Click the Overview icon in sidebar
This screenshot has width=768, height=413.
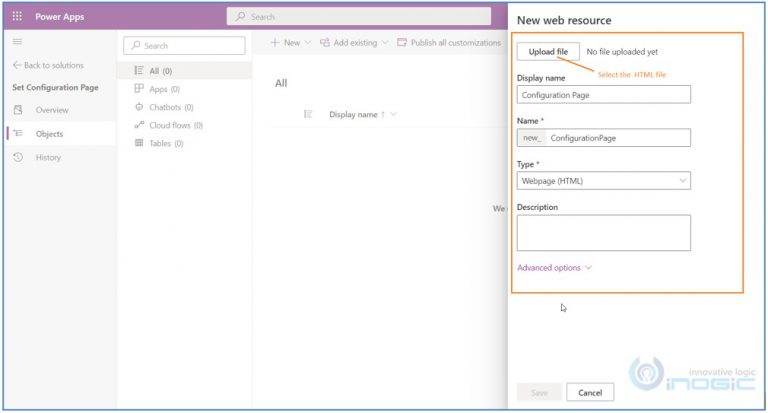18,110
